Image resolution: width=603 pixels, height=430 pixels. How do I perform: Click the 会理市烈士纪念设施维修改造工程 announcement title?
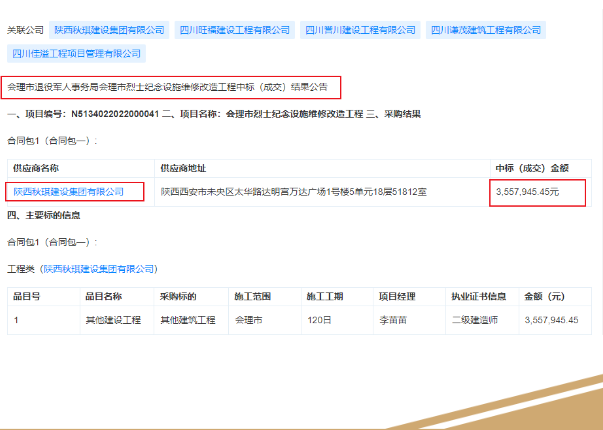[171, 87]
